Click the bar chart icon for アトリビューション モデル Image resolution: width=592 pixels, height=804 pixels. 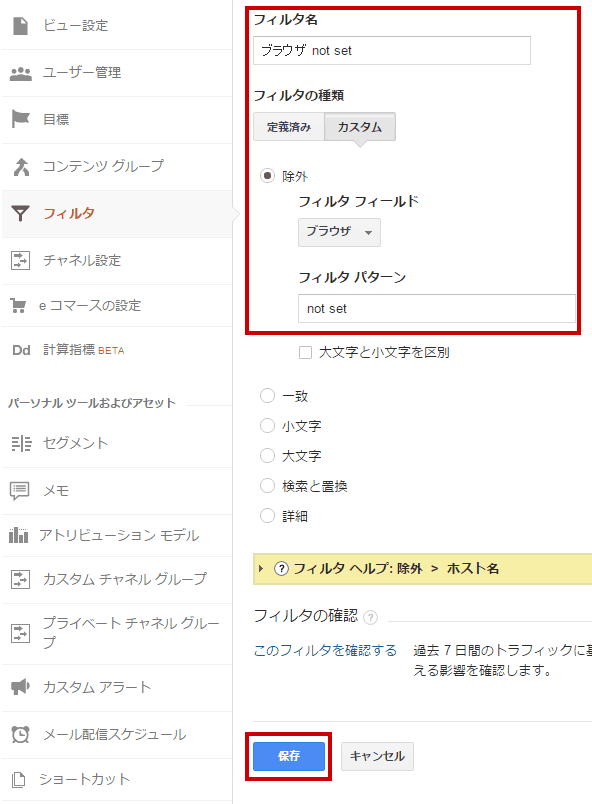tap(18, 535)
